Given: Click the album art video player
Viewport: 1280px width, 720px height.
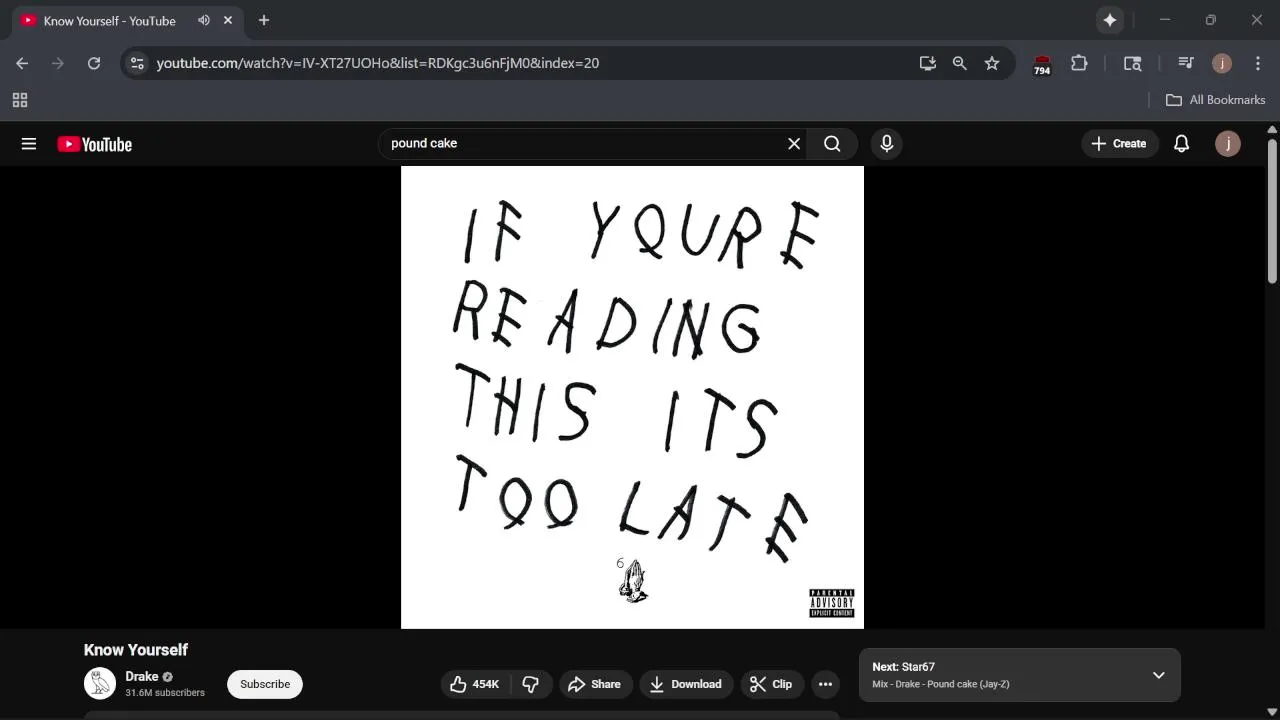Looking at the screenshot, I should pos(632,397).
